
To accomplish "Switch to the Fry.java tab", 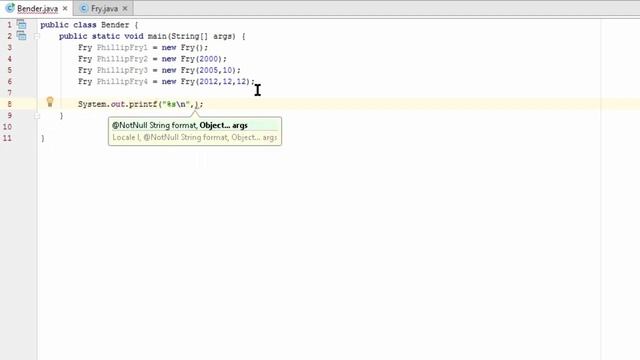I will pos(104,8).
